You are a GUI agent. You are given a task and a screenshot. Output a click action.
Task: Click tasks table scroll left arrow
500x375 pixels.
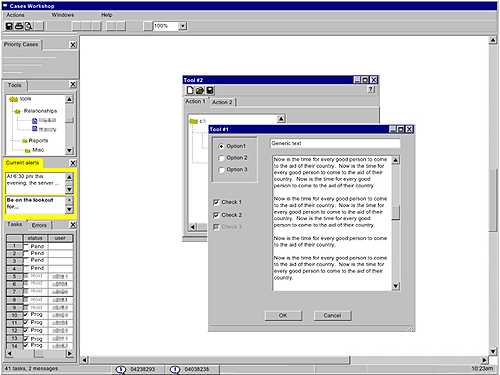(x=9, y=353)
